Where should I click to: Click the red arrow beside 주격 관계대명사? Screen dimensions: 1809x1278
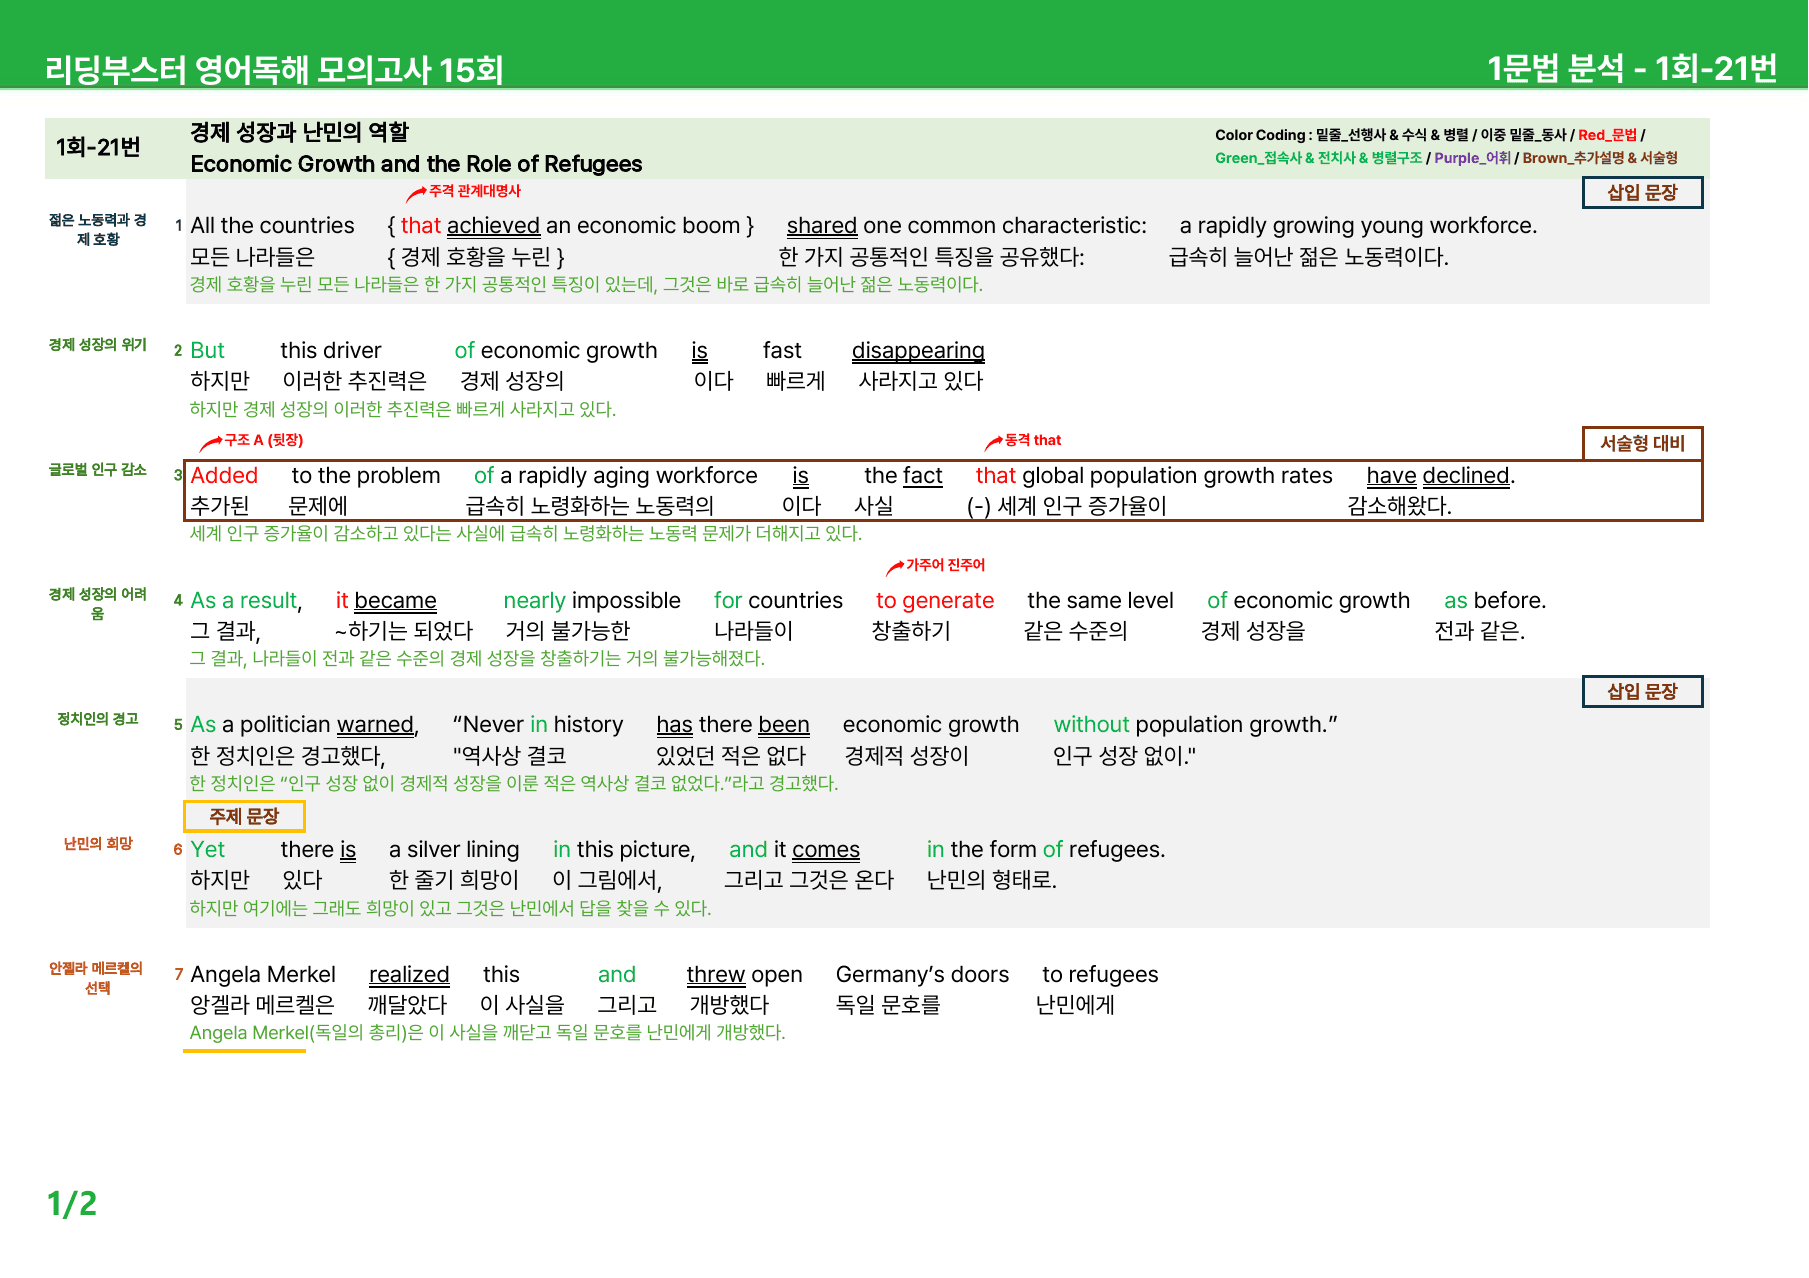pyautogui.click(x=416, y=194)
